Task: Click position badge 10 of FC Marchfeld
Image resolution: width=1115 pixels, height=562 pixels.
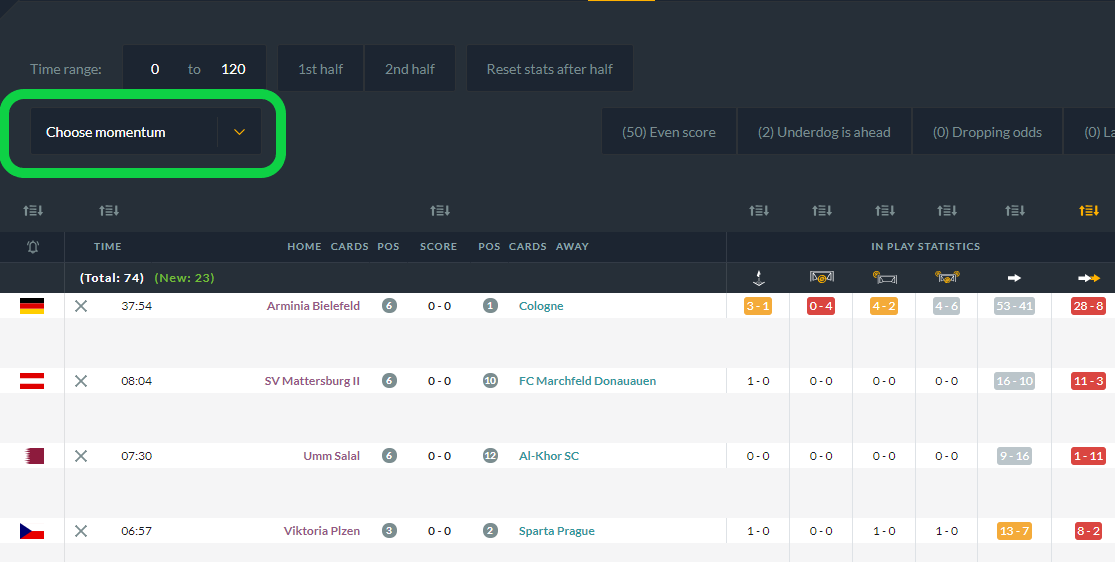Action: pos(490,381)
